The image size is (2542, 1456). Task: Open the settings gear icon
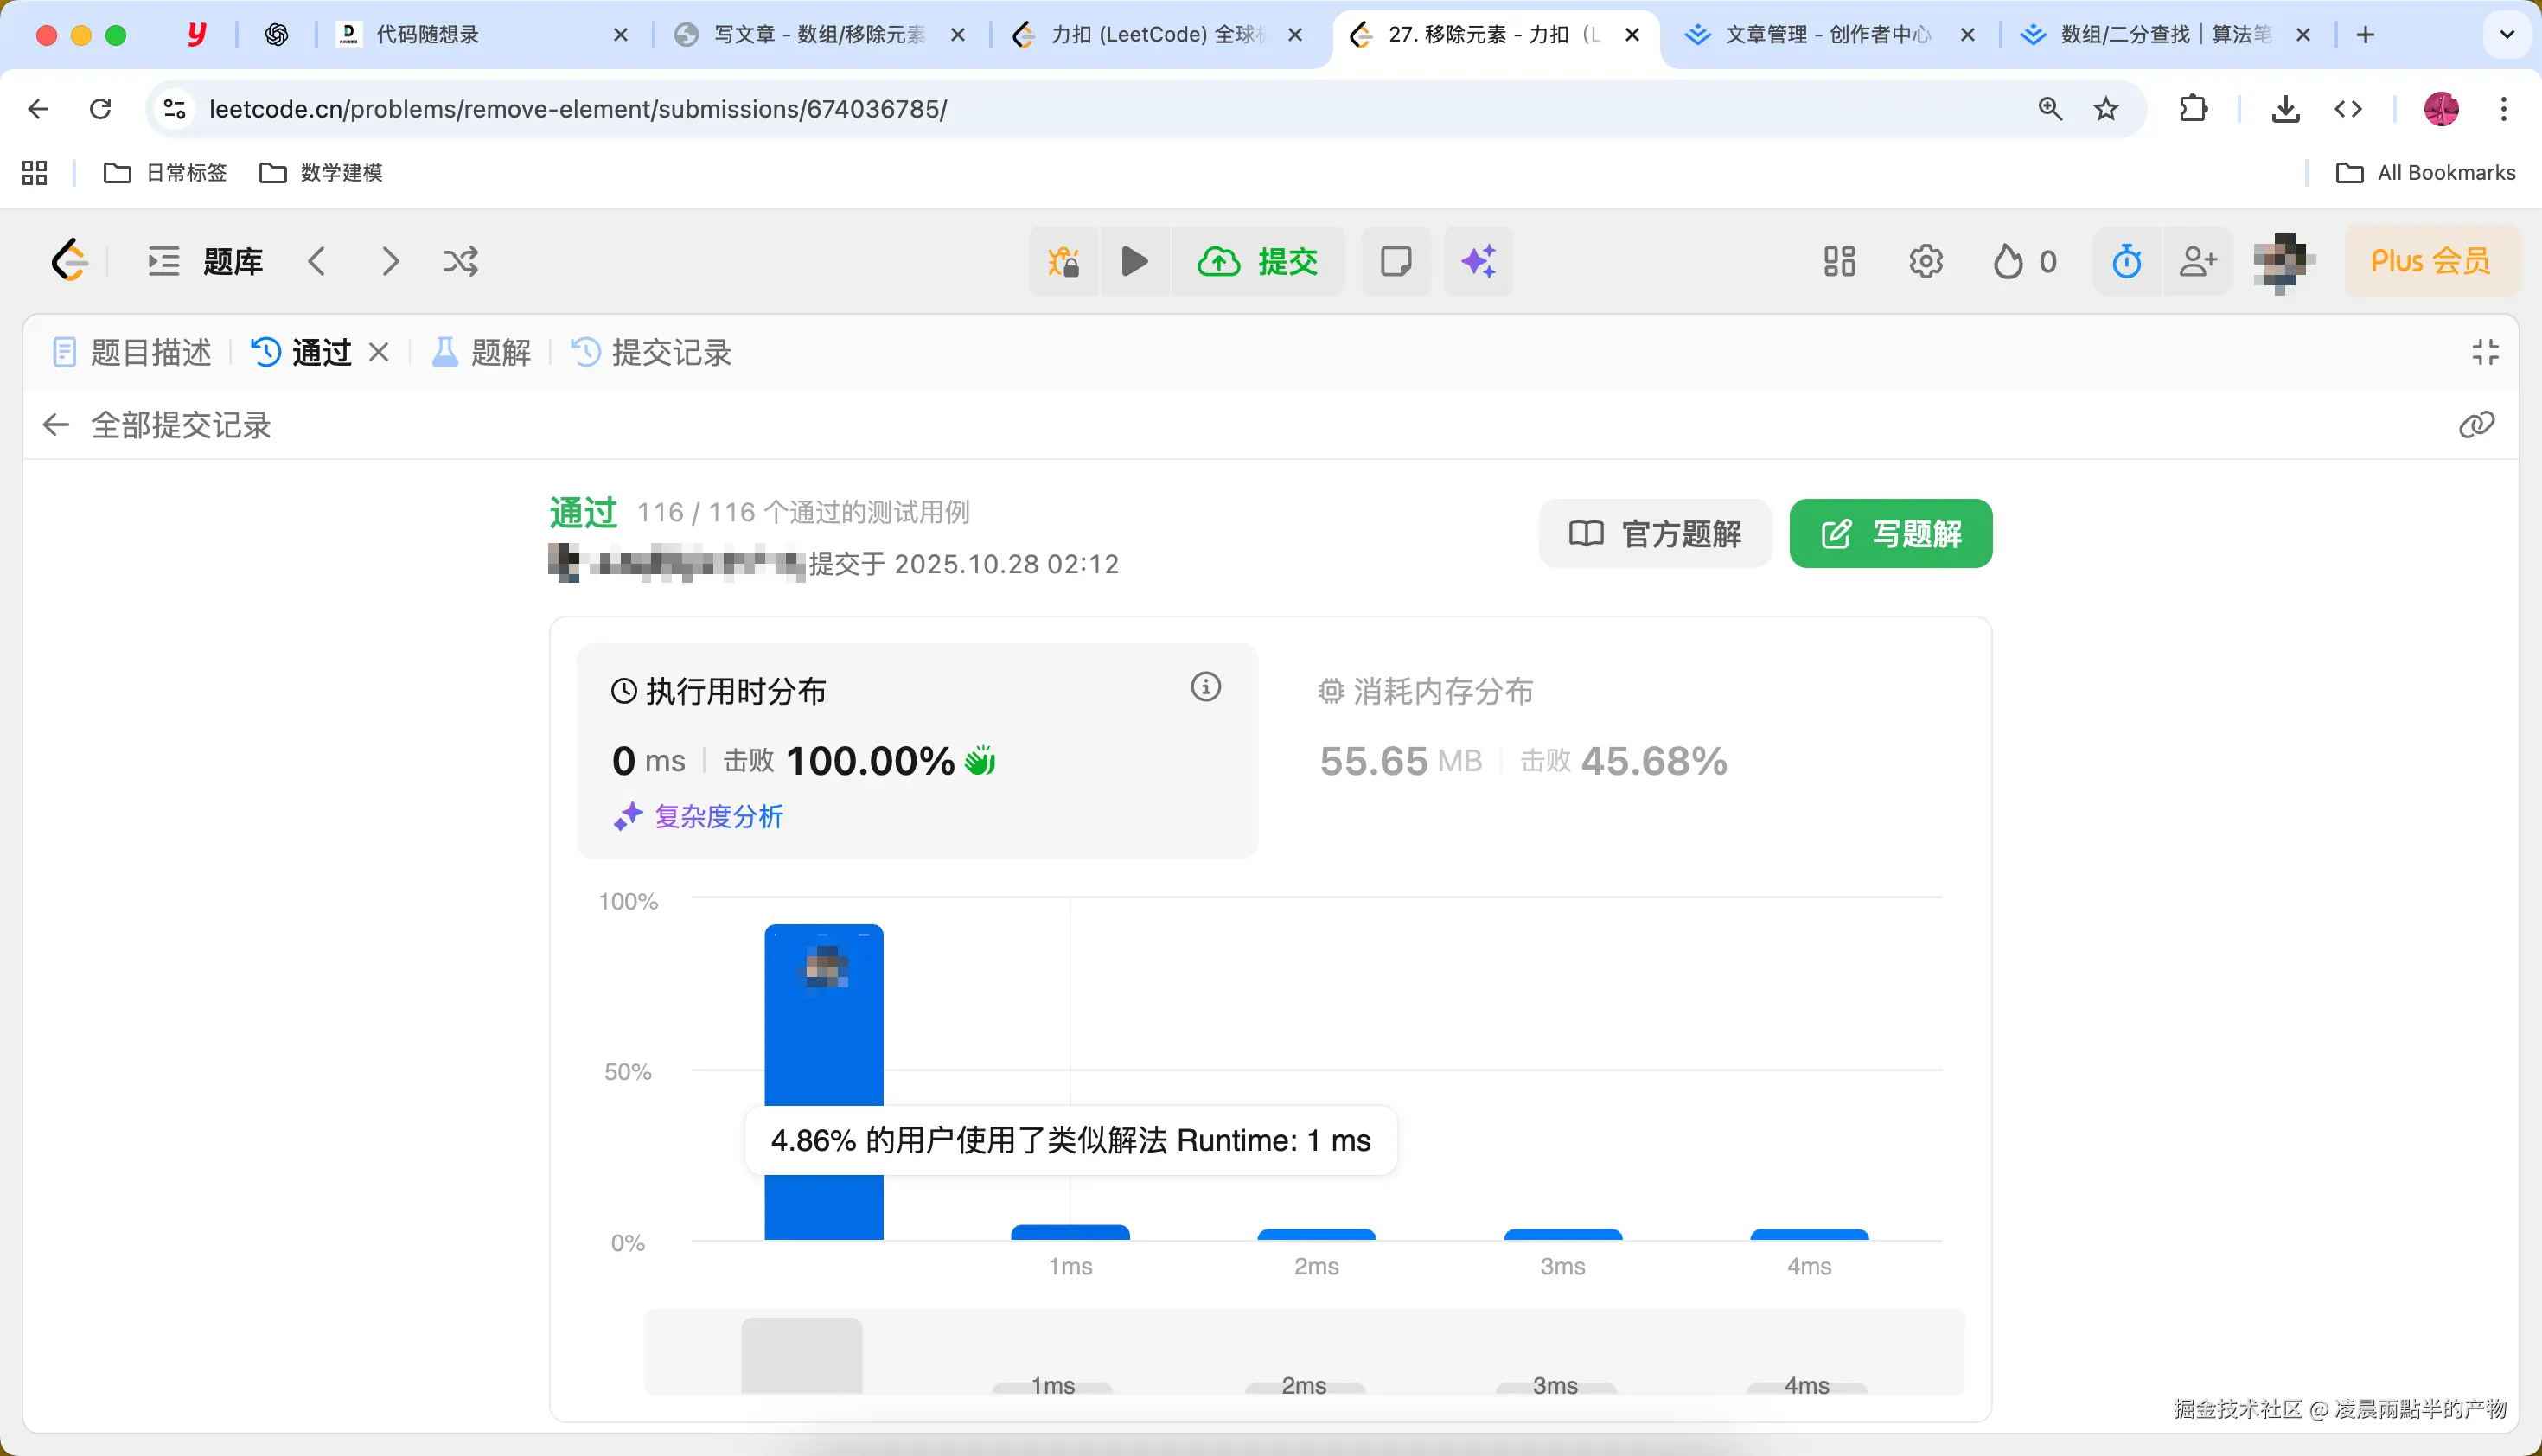coord(1925,262)
